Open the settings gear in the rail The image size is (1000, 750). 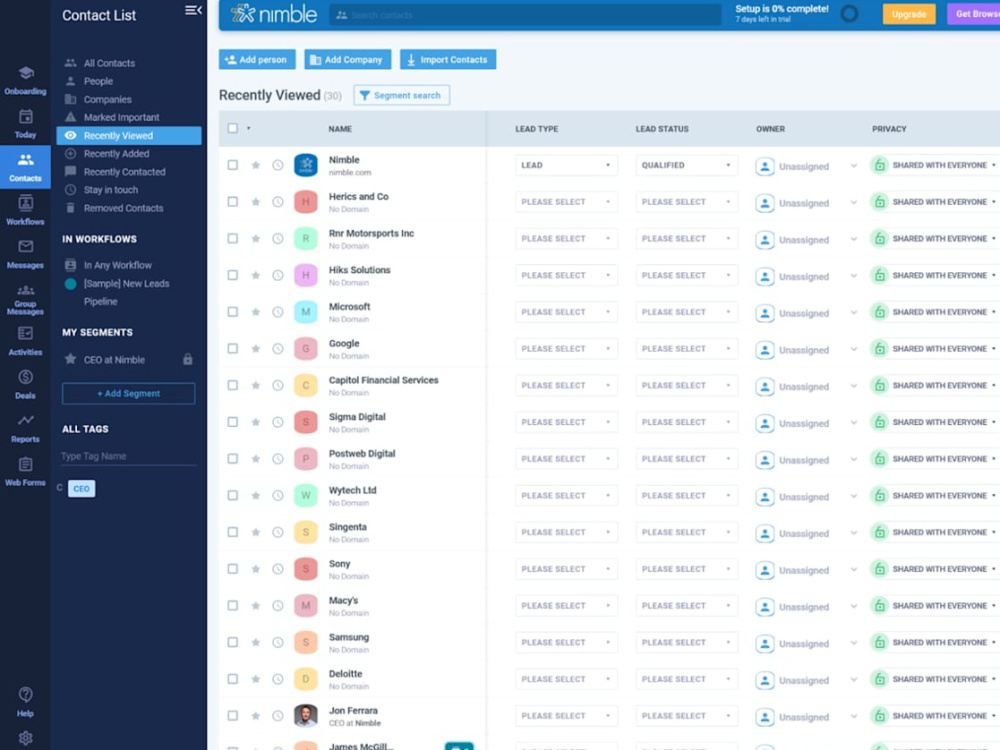click(x=26, y=738)
